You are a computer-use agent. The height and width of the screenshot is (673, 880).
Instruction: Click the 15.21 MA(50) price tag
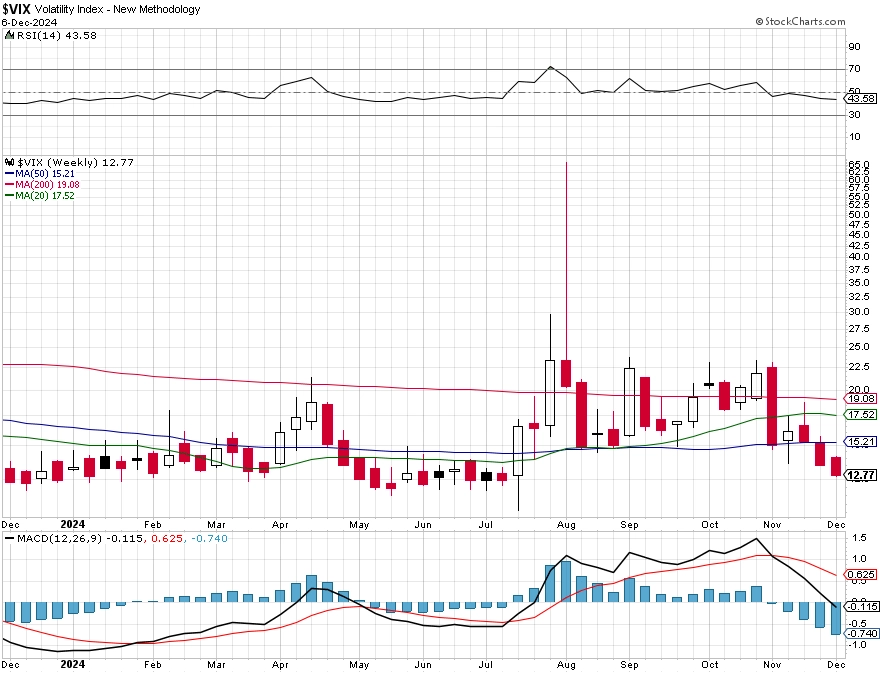[860, 442]
